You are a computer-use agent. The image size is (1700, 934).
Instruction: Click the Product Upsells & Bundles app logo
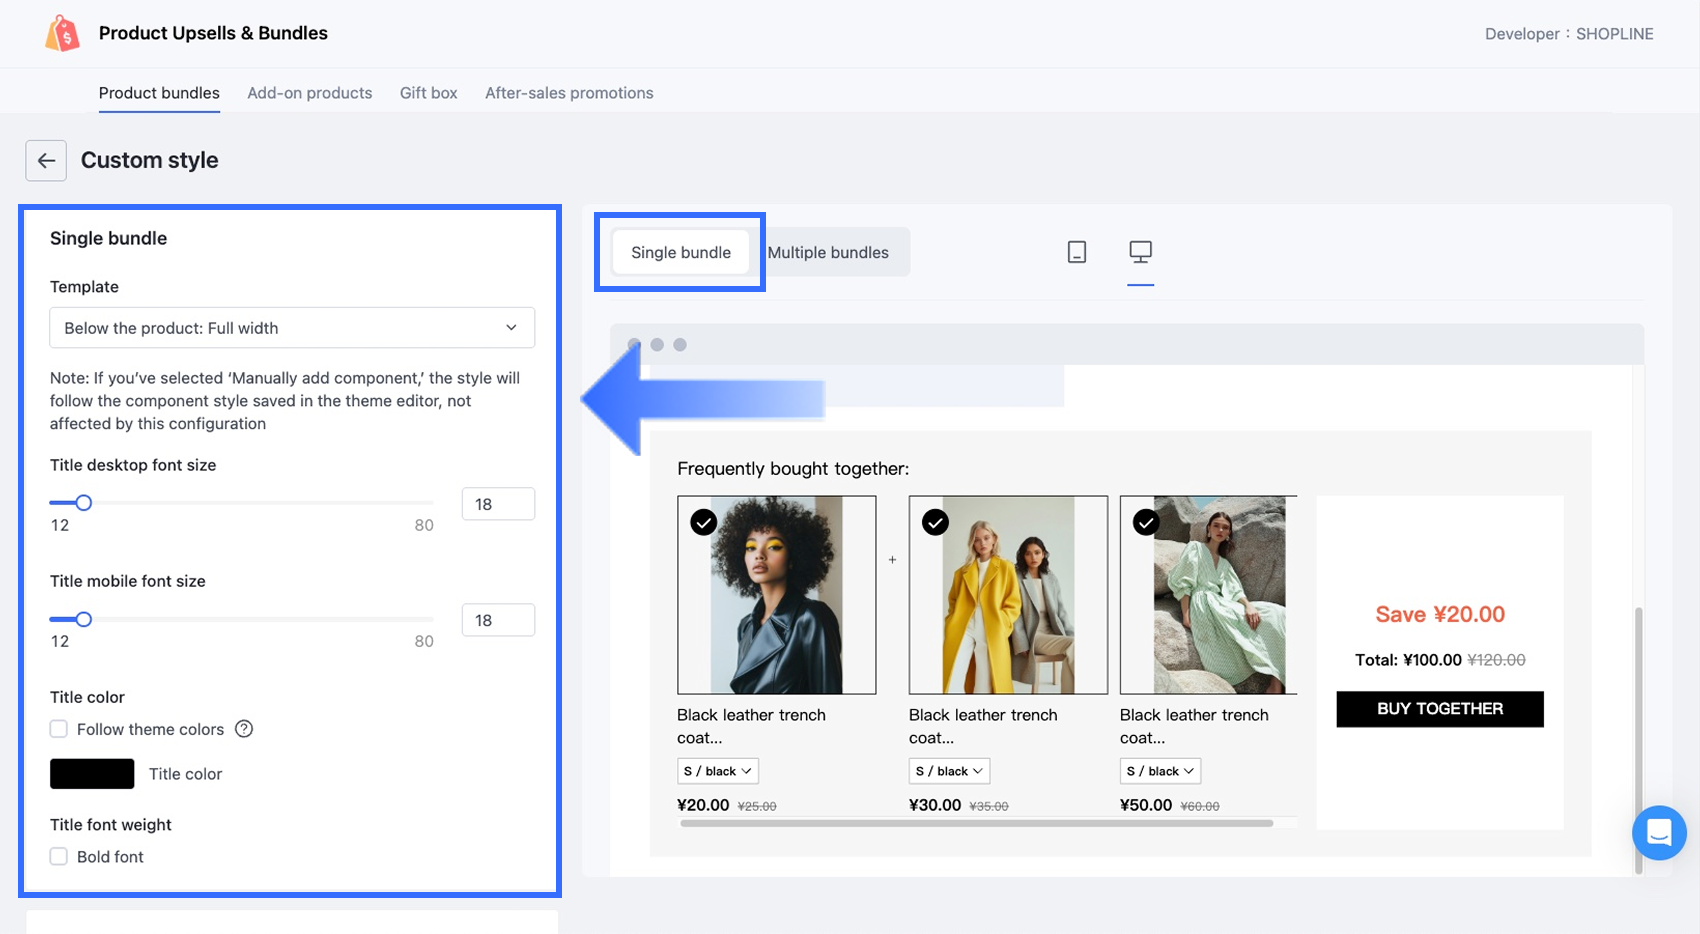62,34
